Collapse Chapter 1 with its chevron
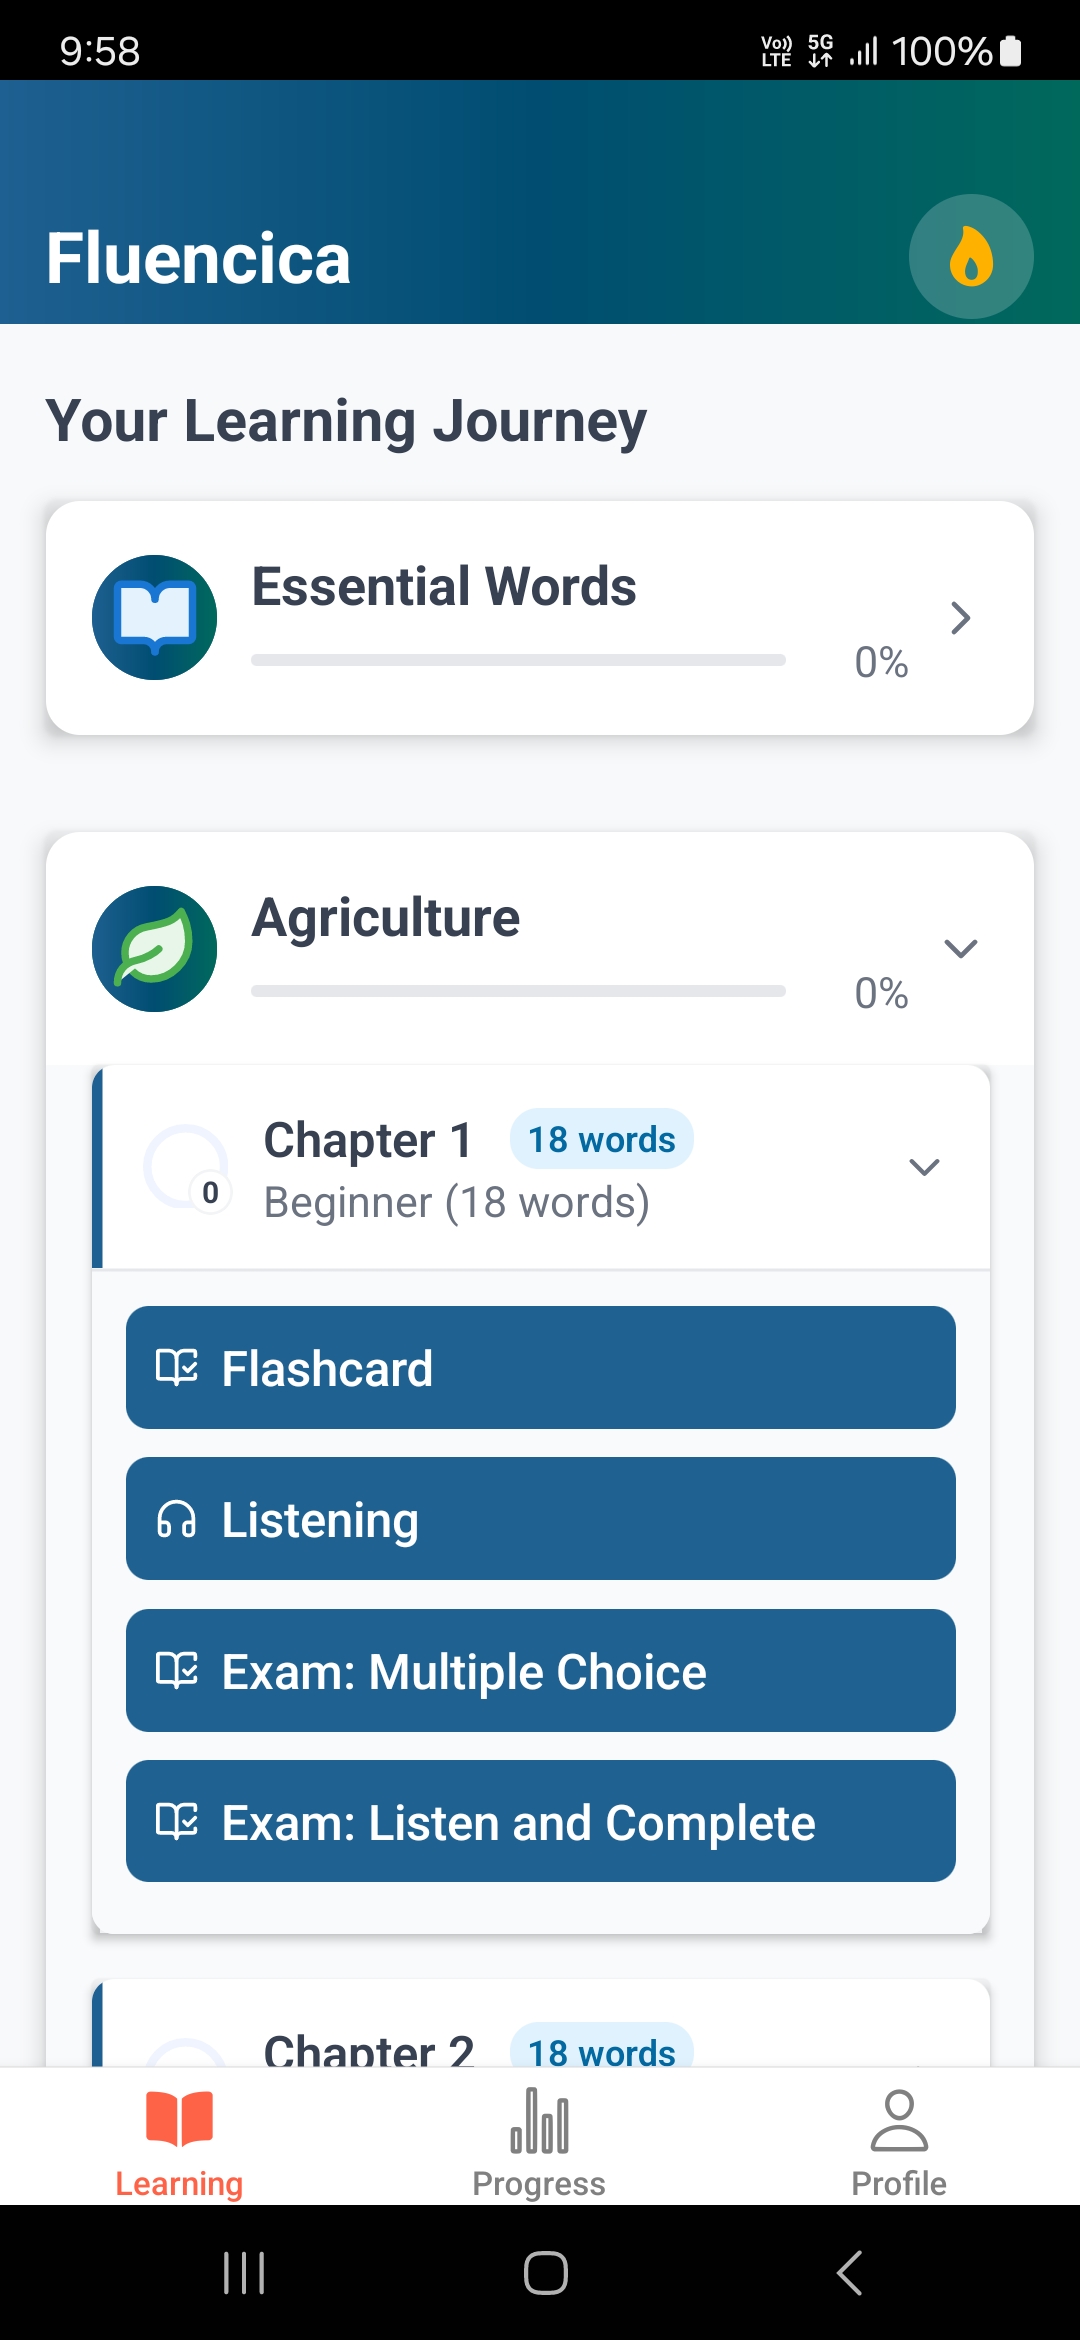The height and width of the screenshot is (2340, 1080). [x=924, y=1167]
